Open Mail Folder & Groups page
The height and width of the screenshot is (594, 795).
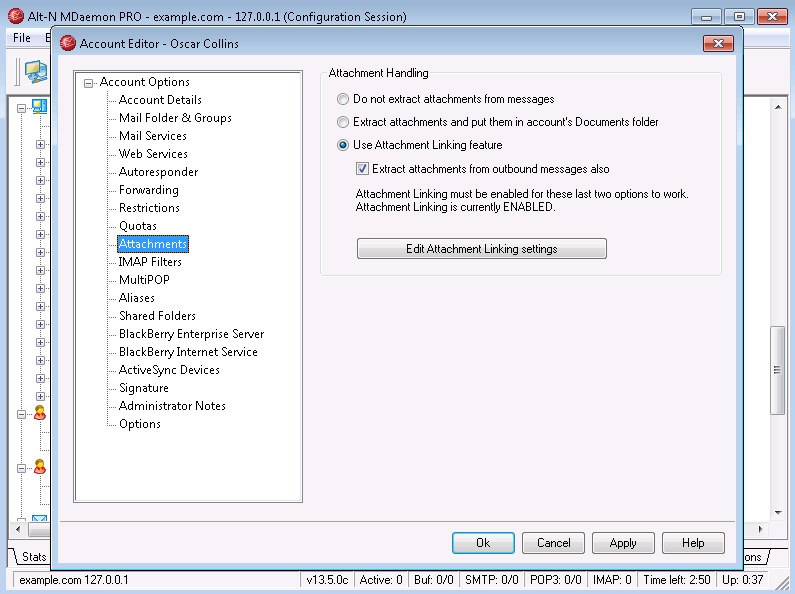tap(175, 118)
